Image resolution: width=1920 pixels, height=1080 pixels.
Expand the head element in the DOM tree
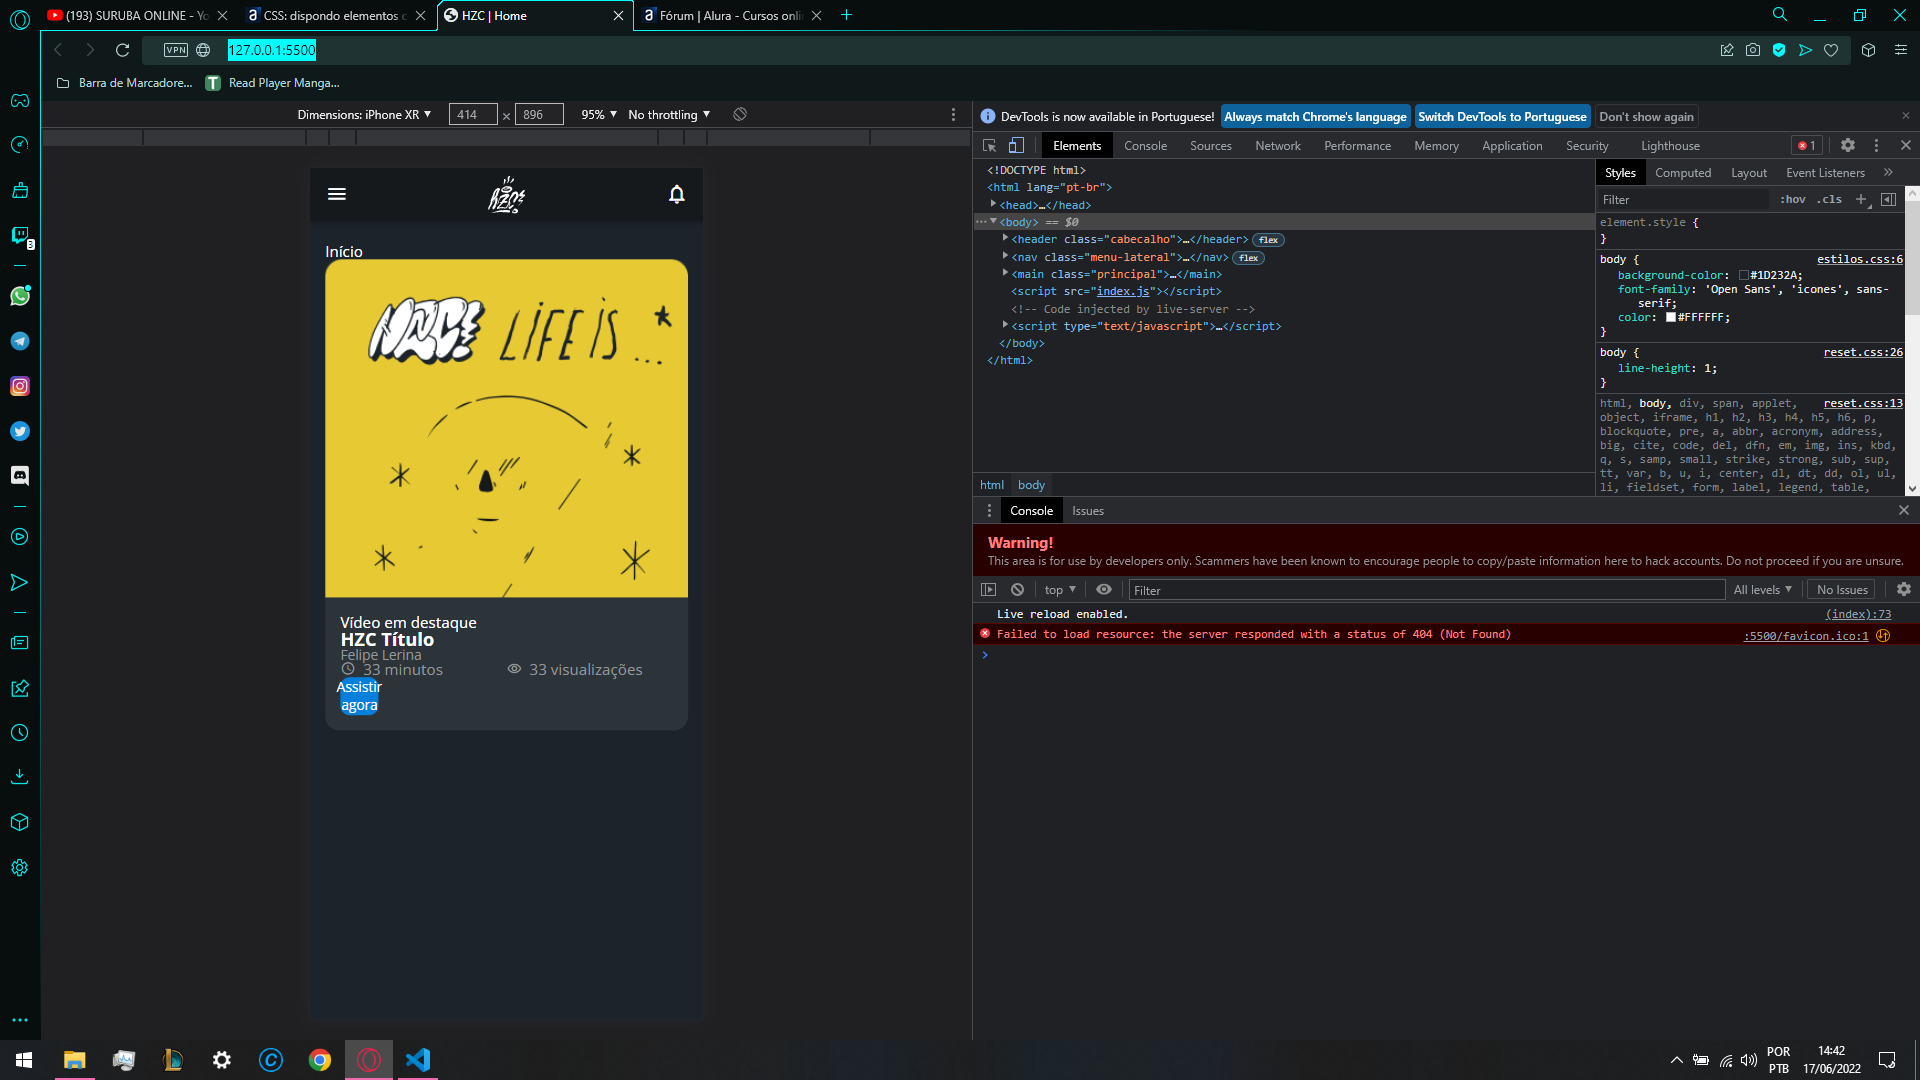pyautogui.click(x=993, y=204)
